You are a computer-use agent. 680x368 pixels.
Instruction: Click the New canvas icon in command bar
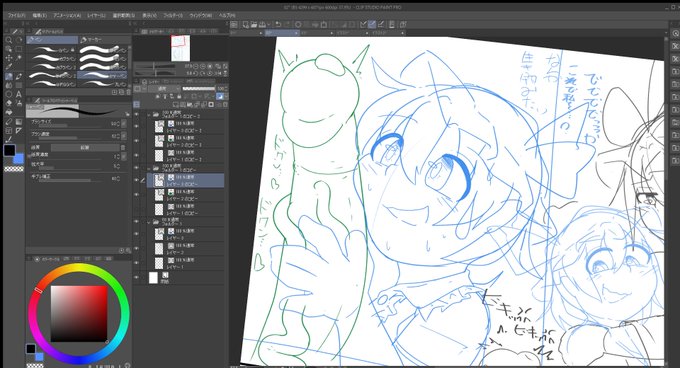coord(245,24)
